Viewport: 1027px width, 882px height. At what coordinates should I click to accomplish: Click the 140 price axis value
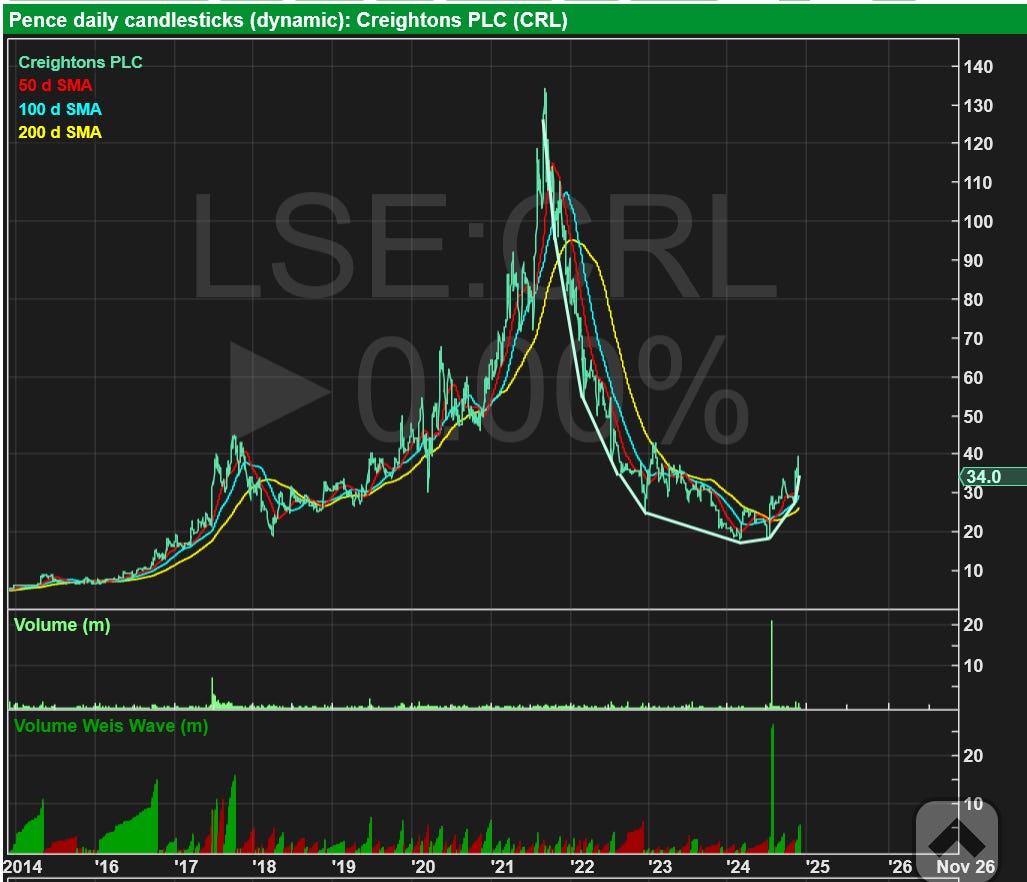[978, 67]
